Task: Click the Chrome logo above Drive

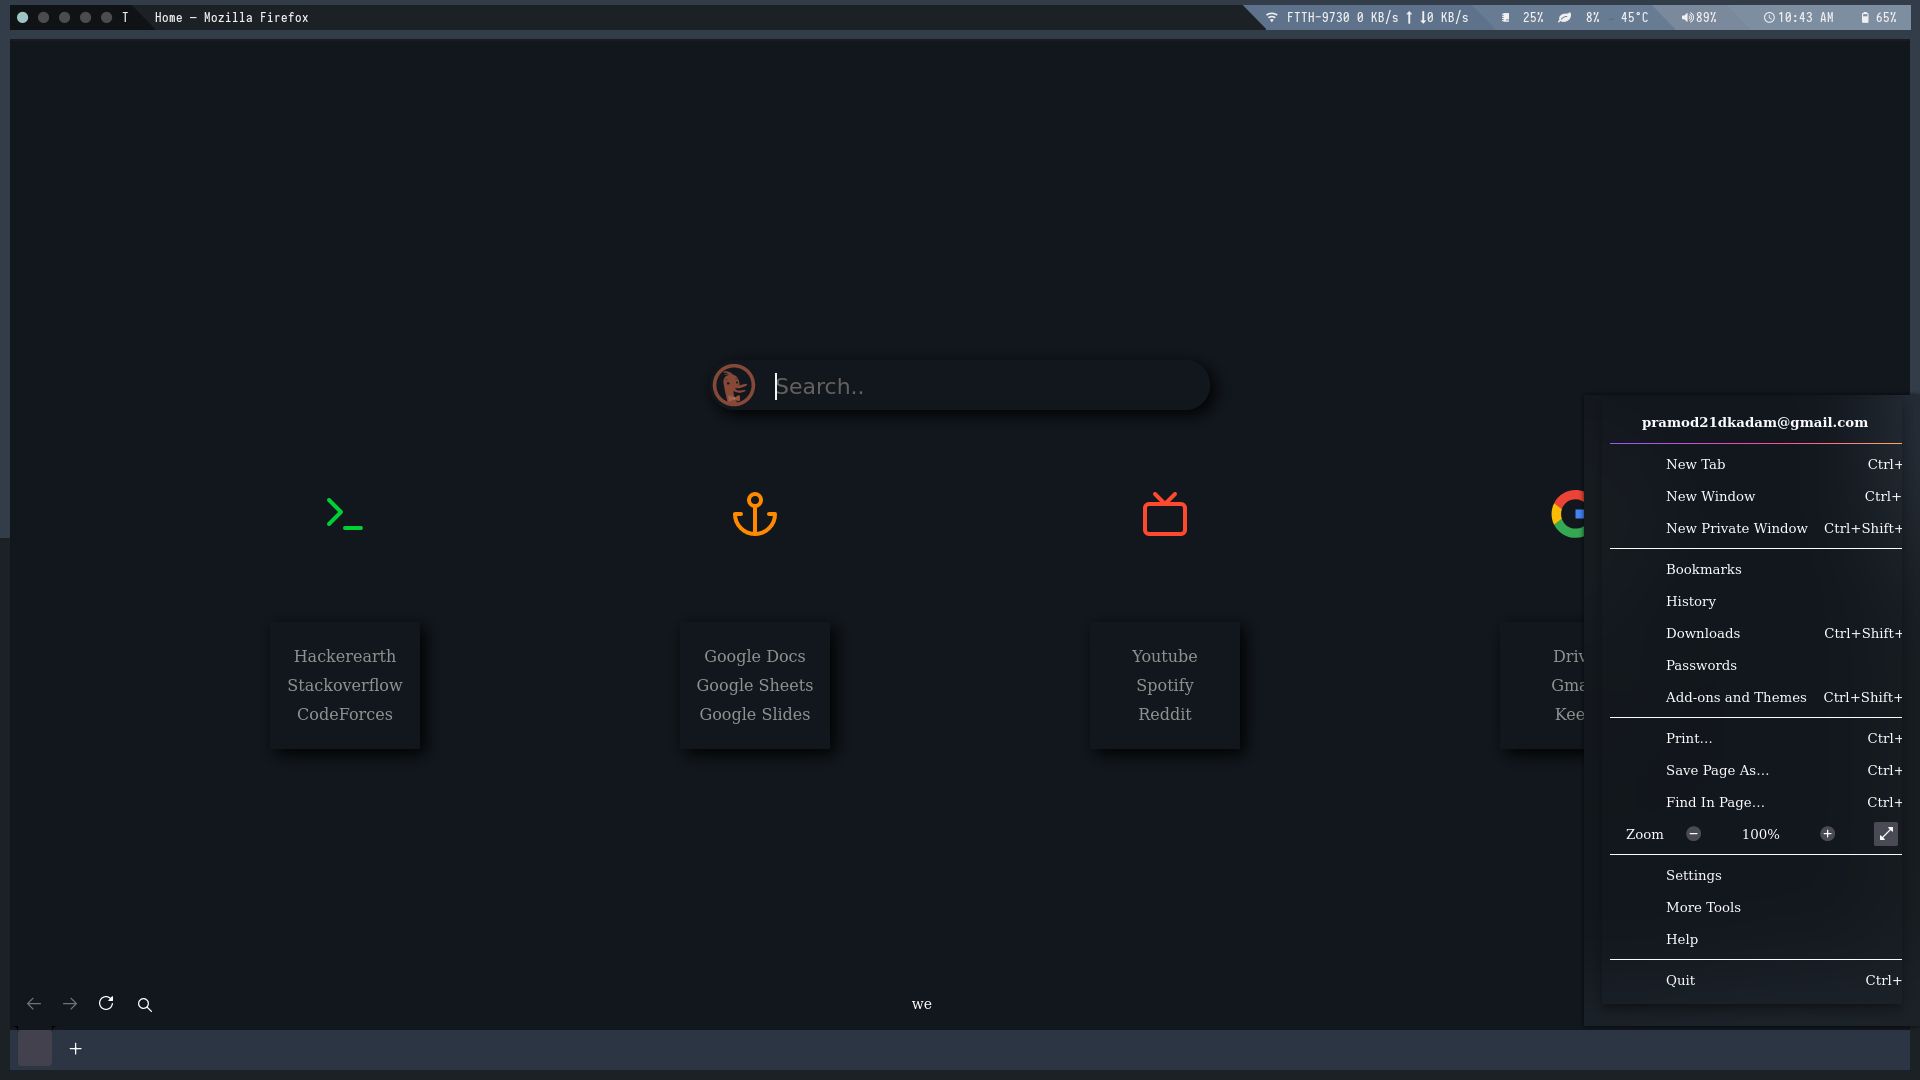Action: pos(1570,514)
